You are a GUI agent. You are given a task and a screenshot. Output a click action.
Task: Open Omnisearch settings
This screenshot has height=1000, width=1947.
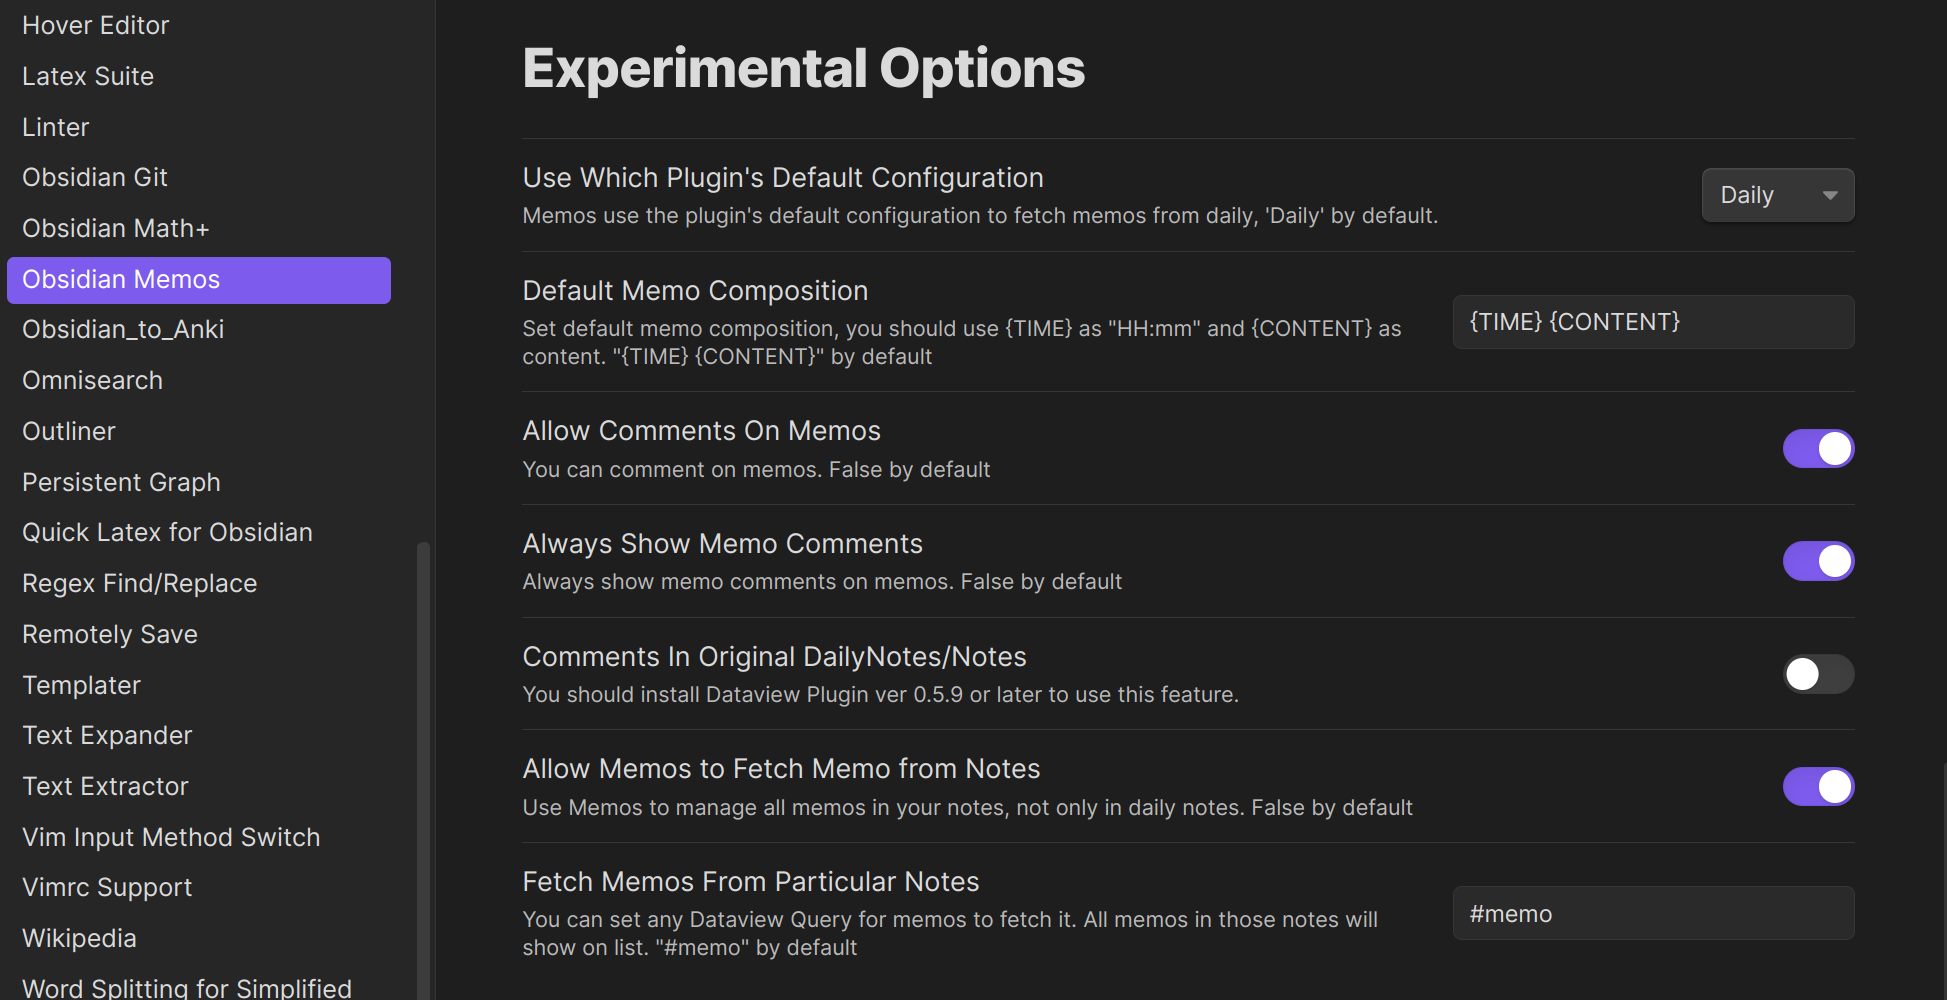(x=92, y=380)
